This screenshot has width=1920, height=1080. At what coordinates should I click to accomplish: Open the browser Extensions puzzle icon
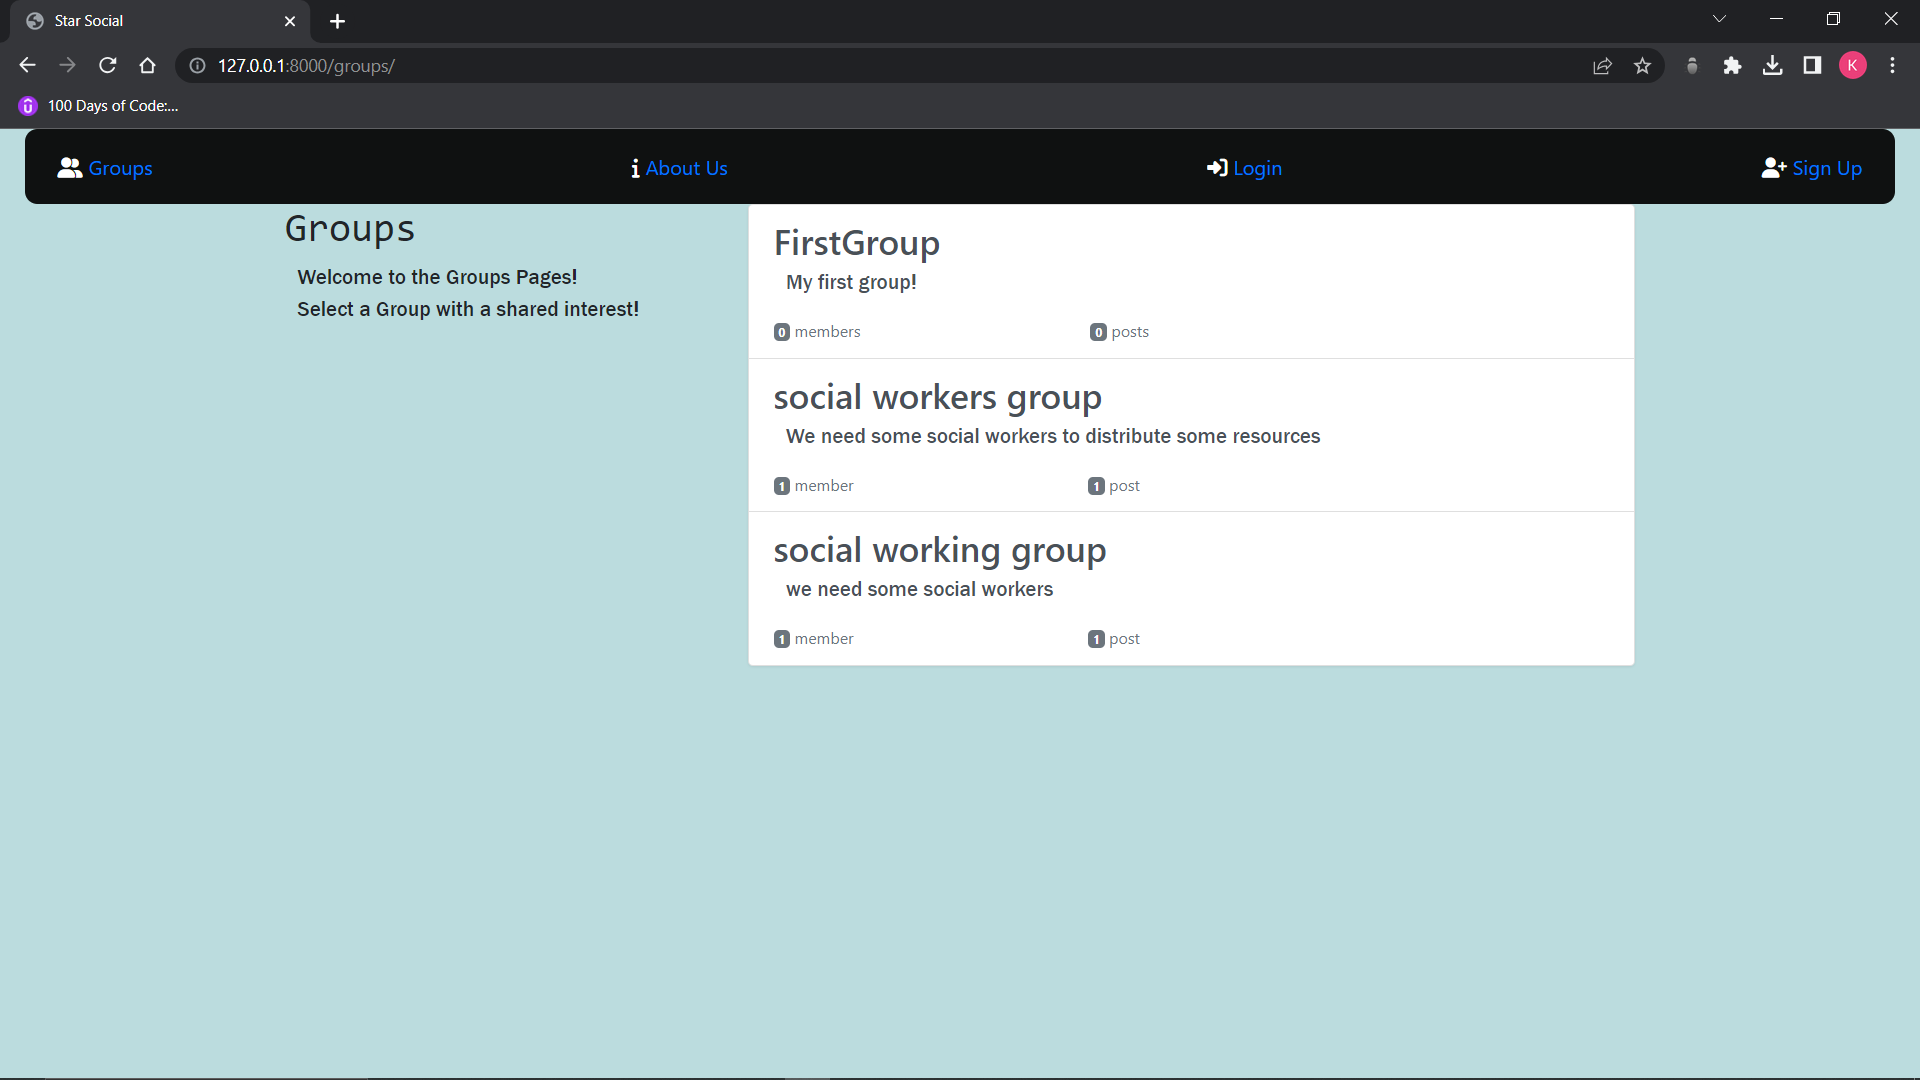(x=1732, y=66)
